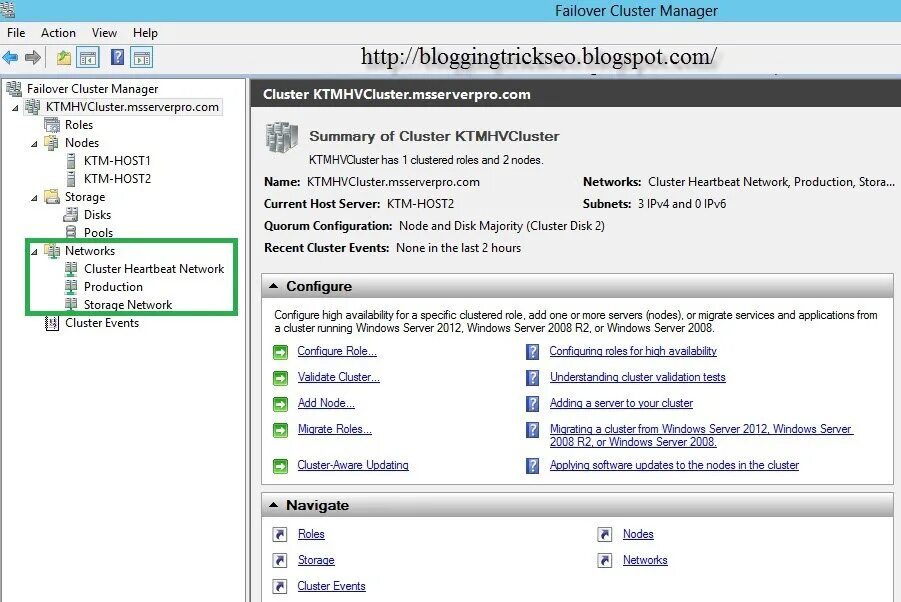
Task: Click the Cluster Events icon in tree
Action: coord(52,323)
